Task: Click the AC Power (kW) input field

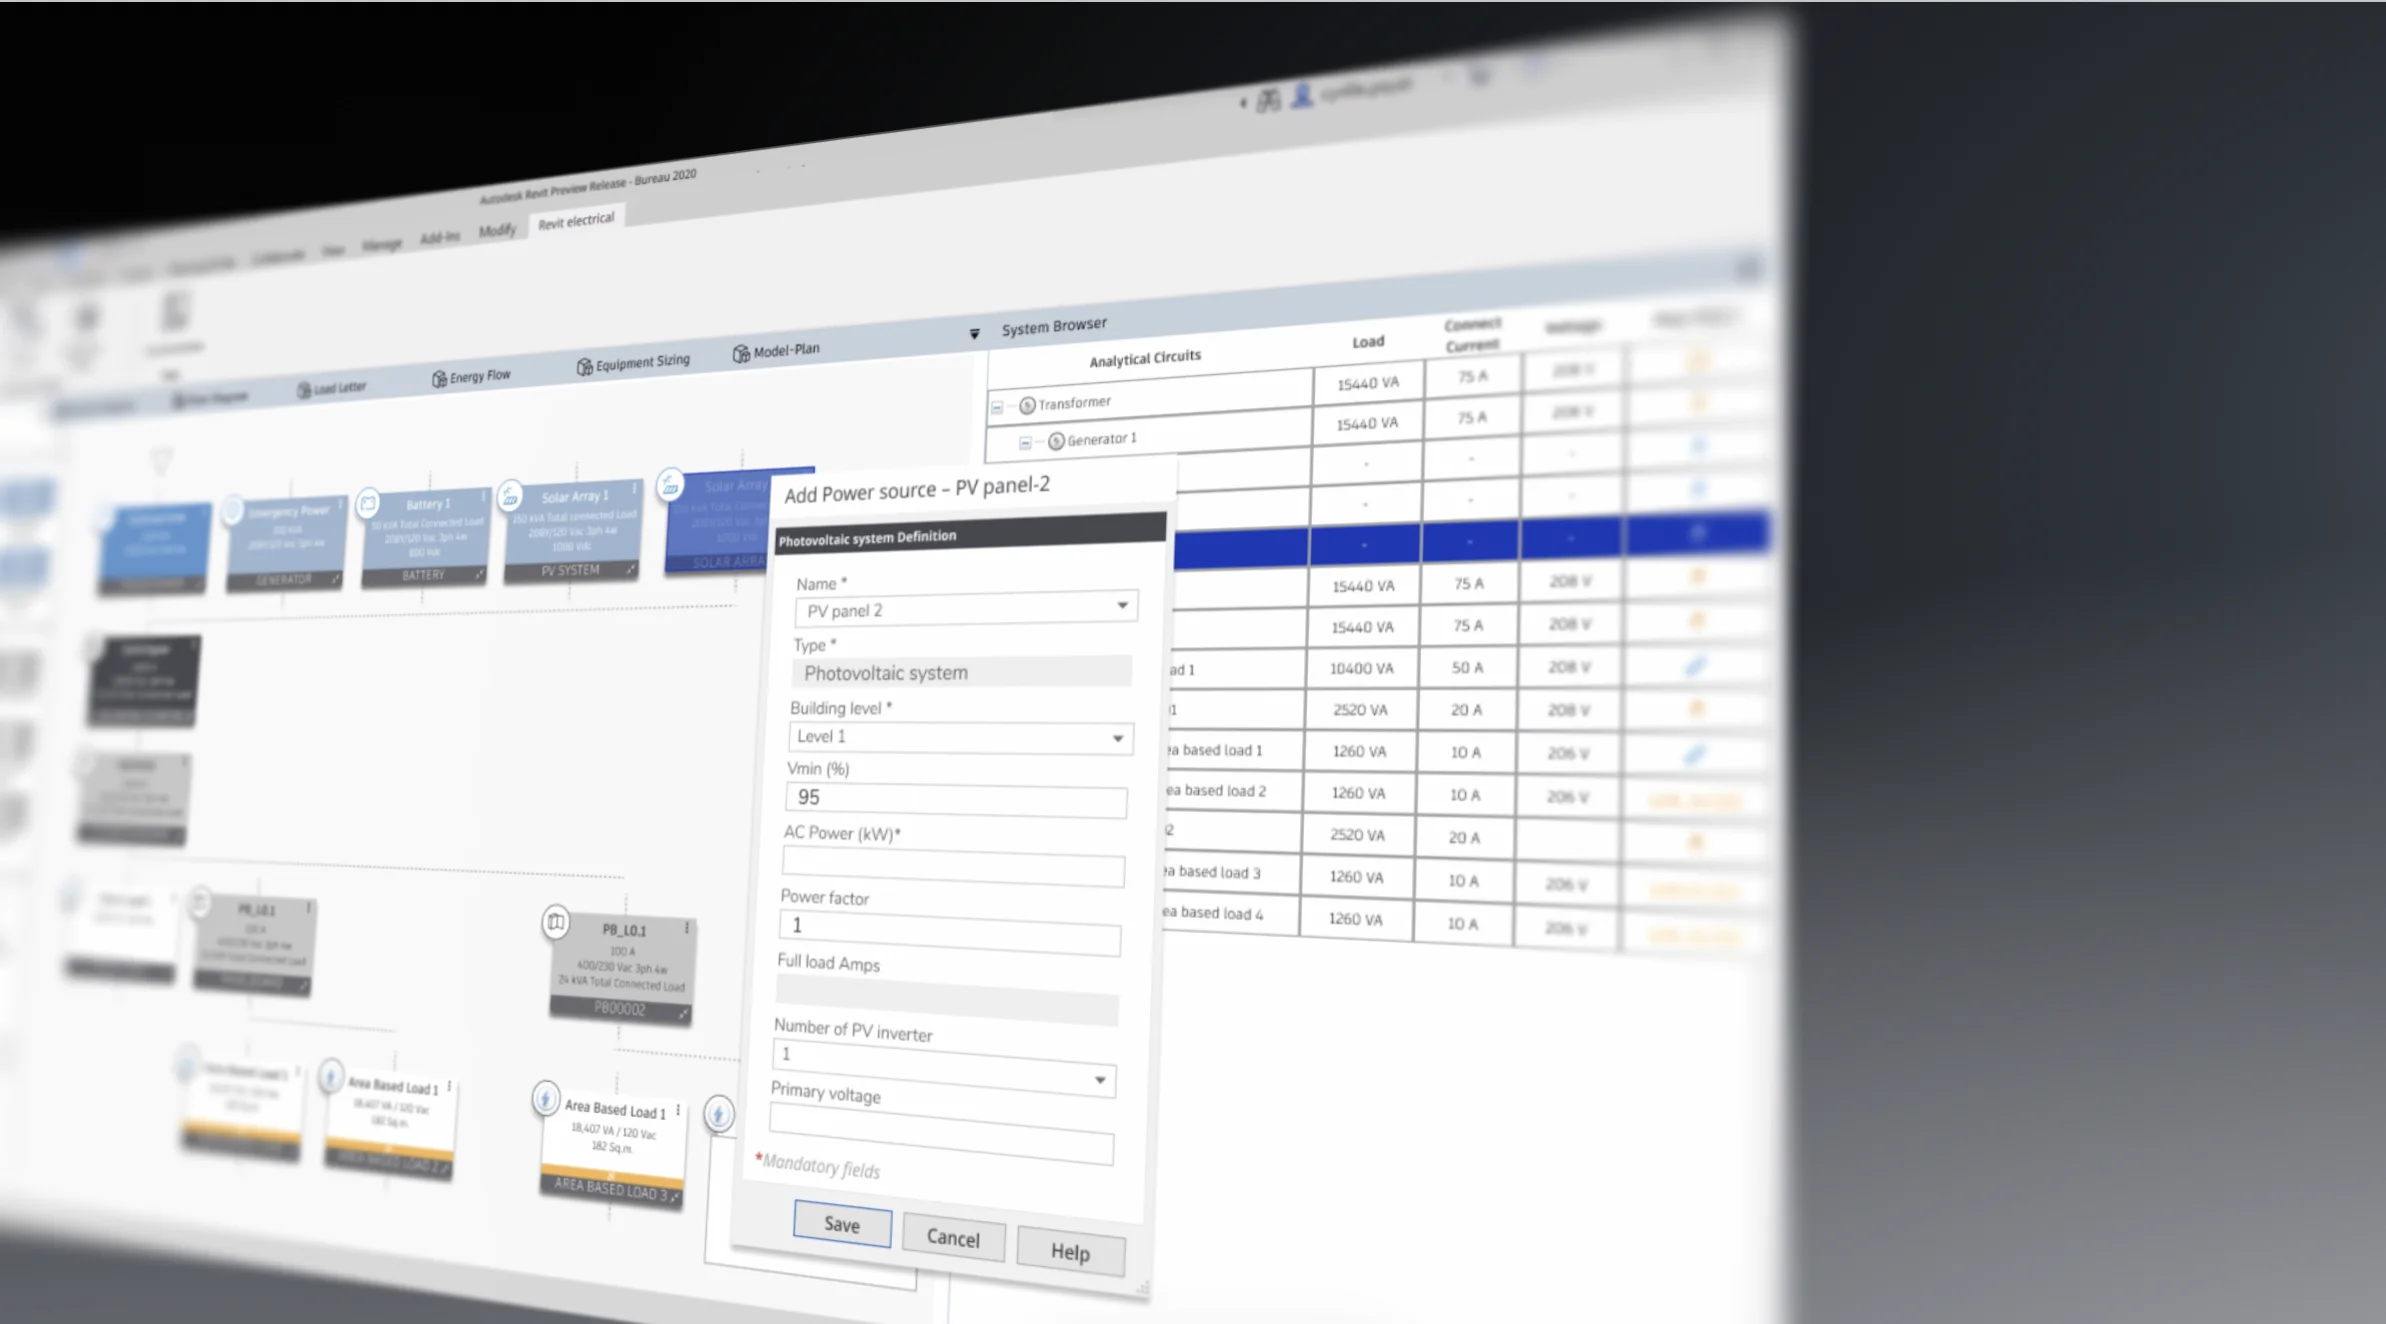Action: tap(953, 866)
